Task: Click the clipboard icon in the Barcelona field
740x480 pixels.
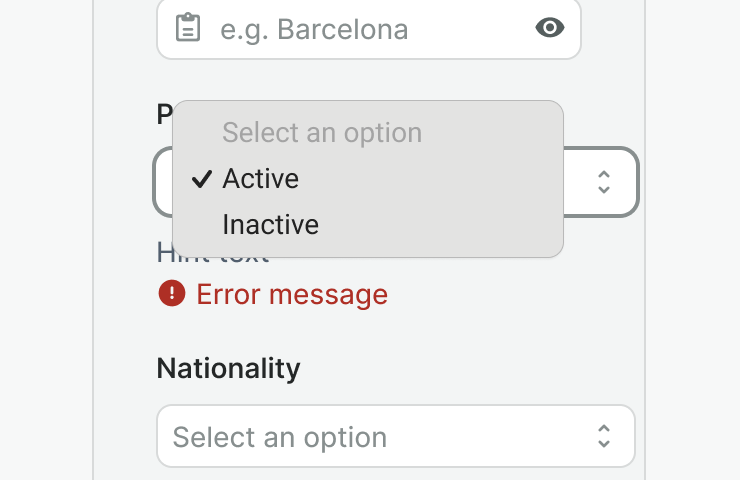Action: click(186, 28)
